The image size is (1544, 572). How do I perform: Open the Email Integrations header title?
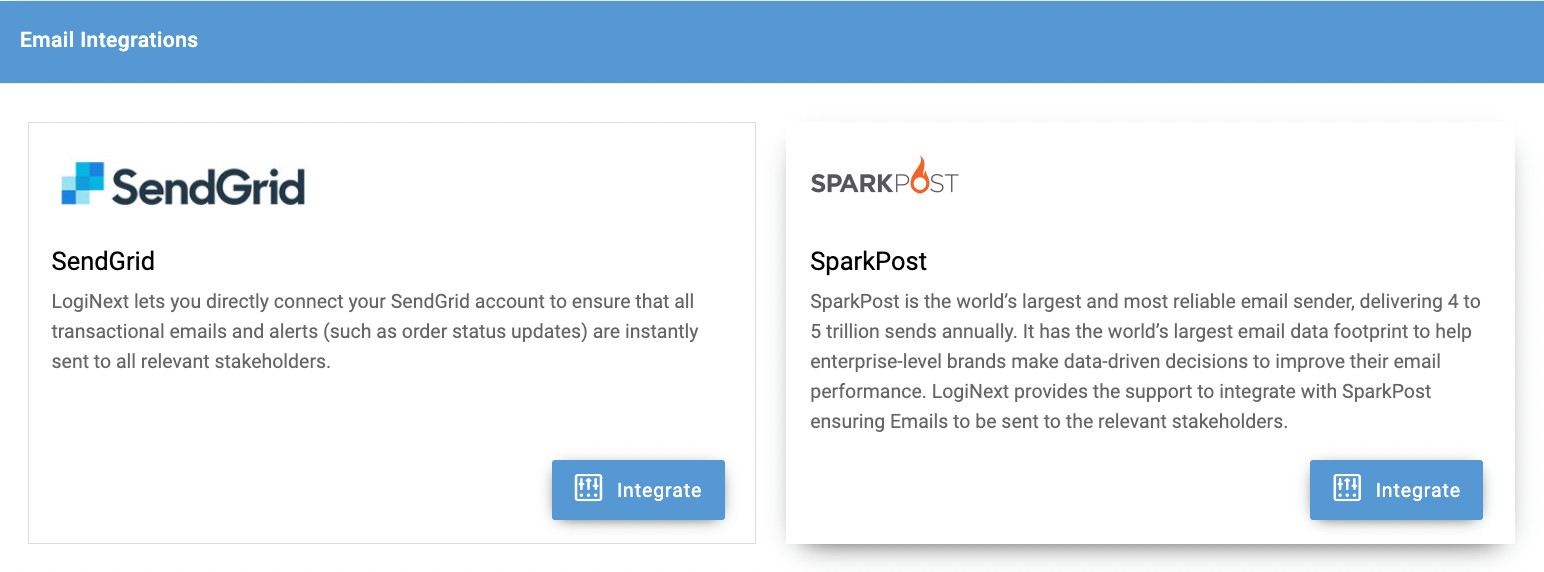click(109, 41)
